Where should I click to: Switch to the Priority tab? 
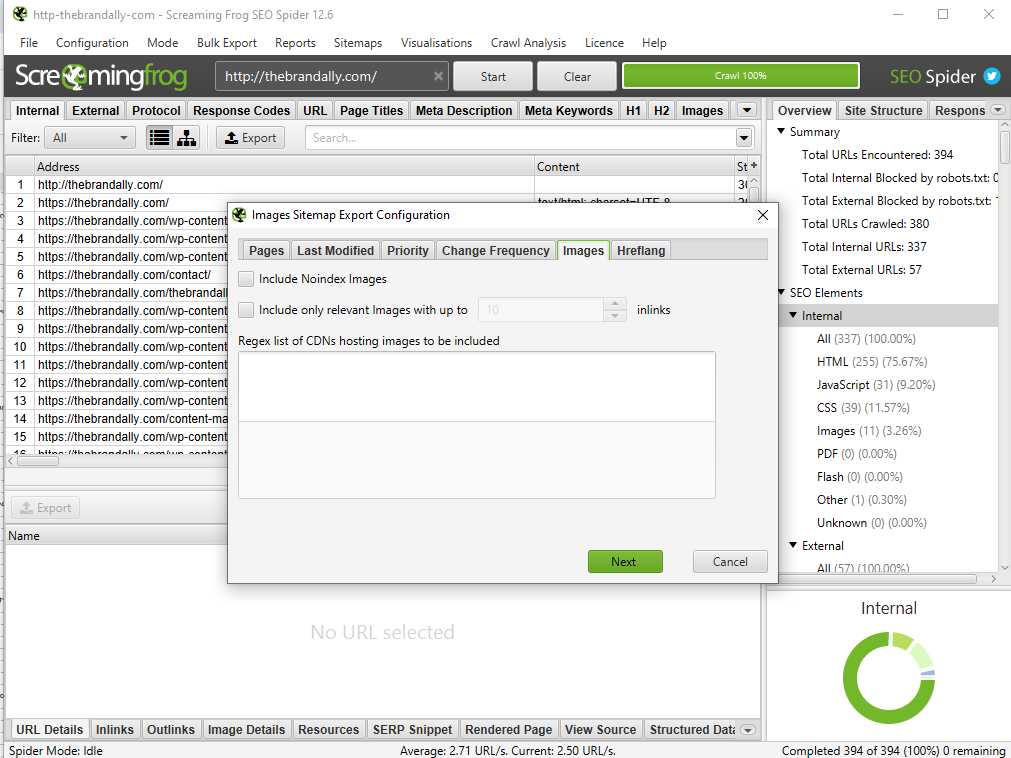pyautogui.click(x=407, y=250)
